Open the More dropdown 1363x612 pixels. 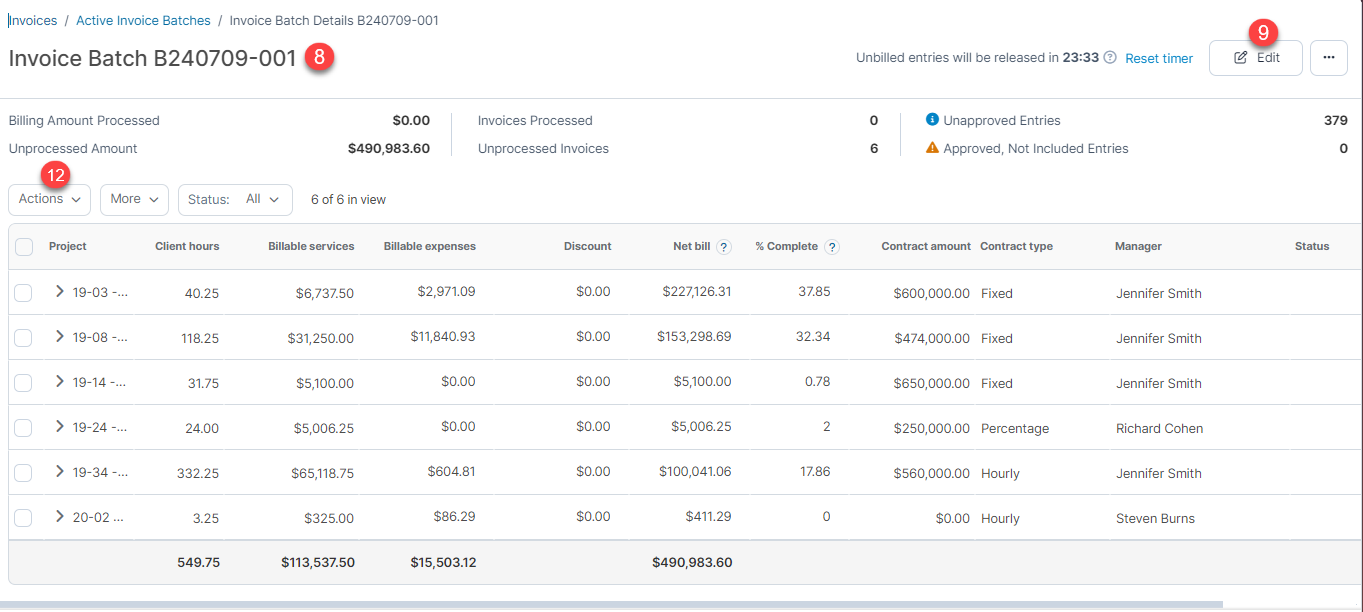pyautogui.click(x=133, y=198)
